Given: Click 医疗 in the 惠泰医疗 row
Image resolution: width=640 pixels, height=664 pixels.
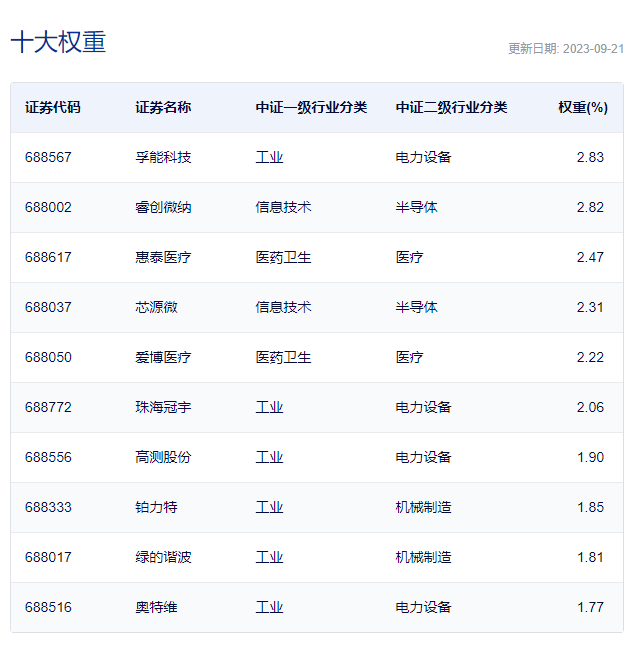Looking at the screenshot, I should click(x=409, y=257).
